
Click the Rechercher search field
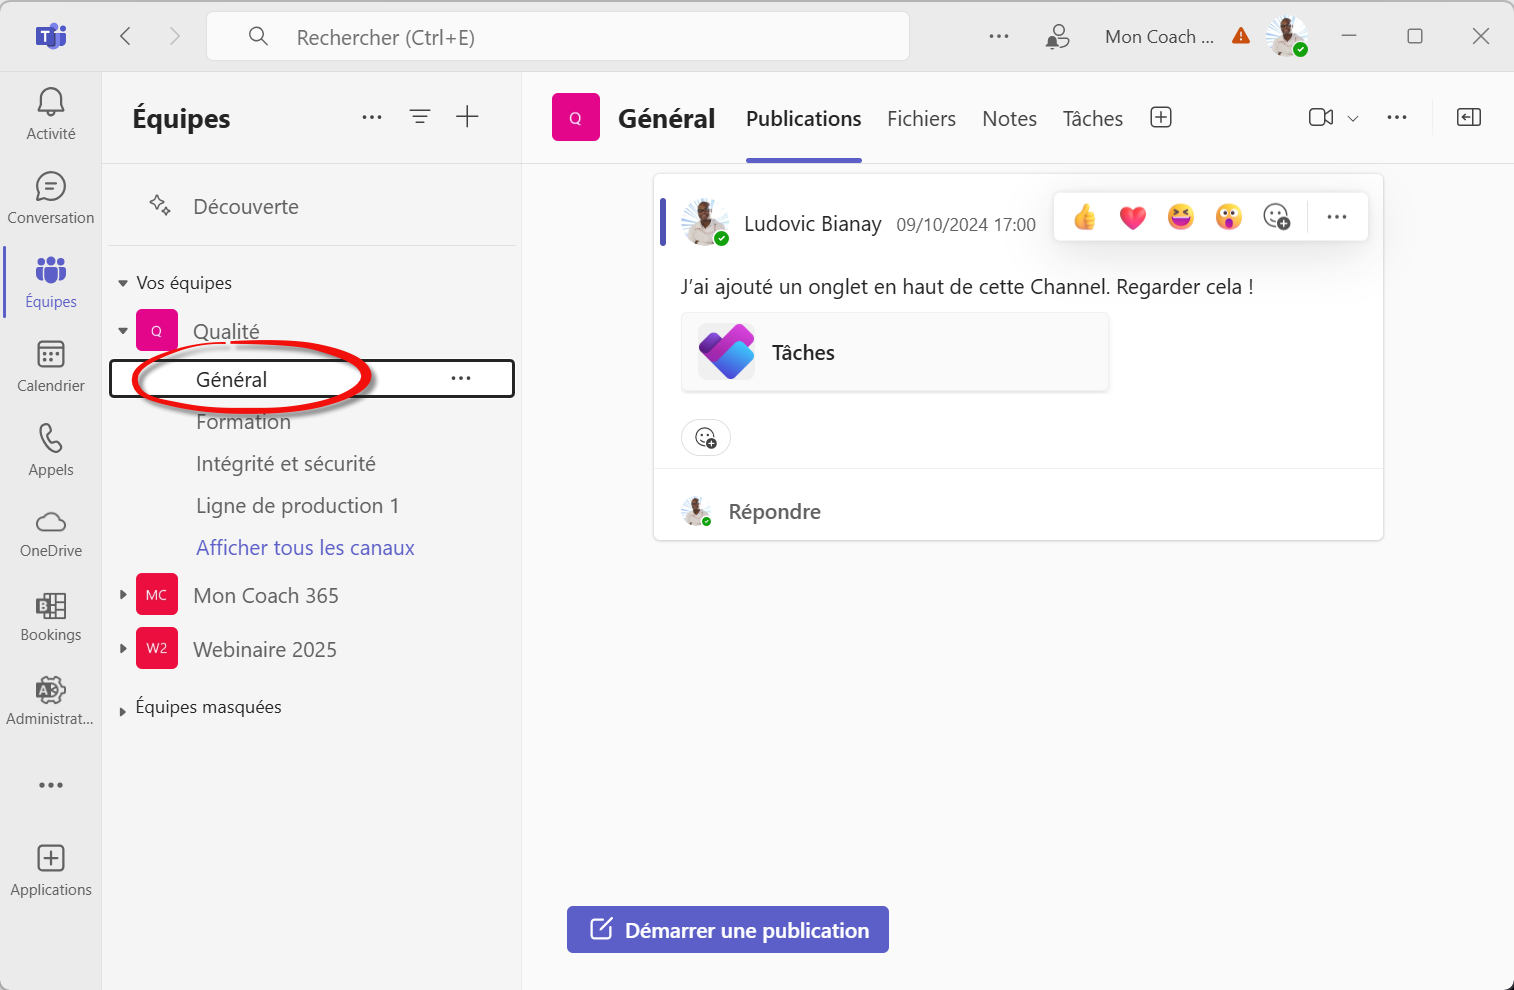pyautogui.click(x=580, y=37)
